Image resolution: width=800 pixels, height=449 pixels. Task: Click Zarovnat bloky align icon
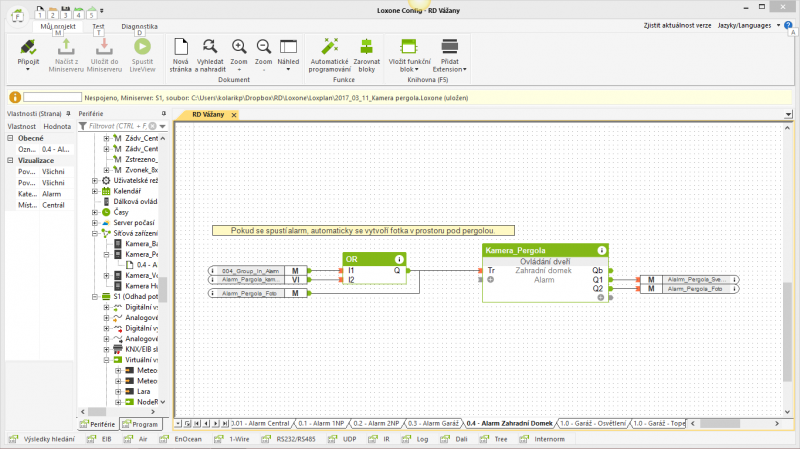365,47
